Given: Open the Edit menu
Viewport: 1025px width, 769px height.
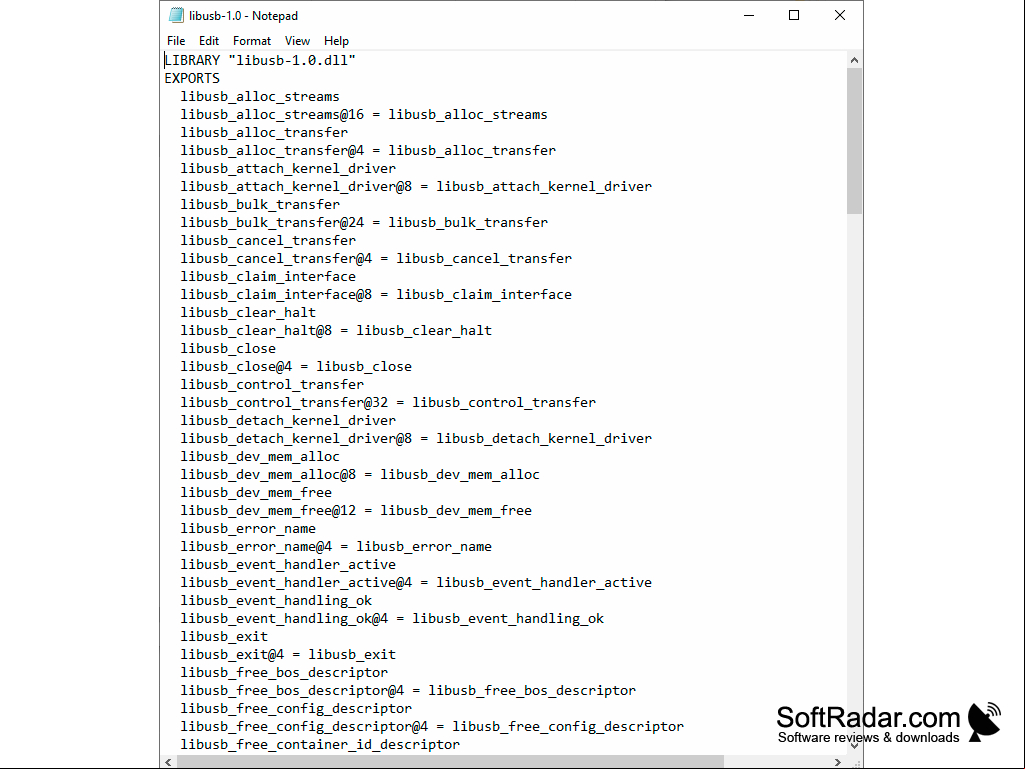Looking at the screenshot, I should pos(209,41).
